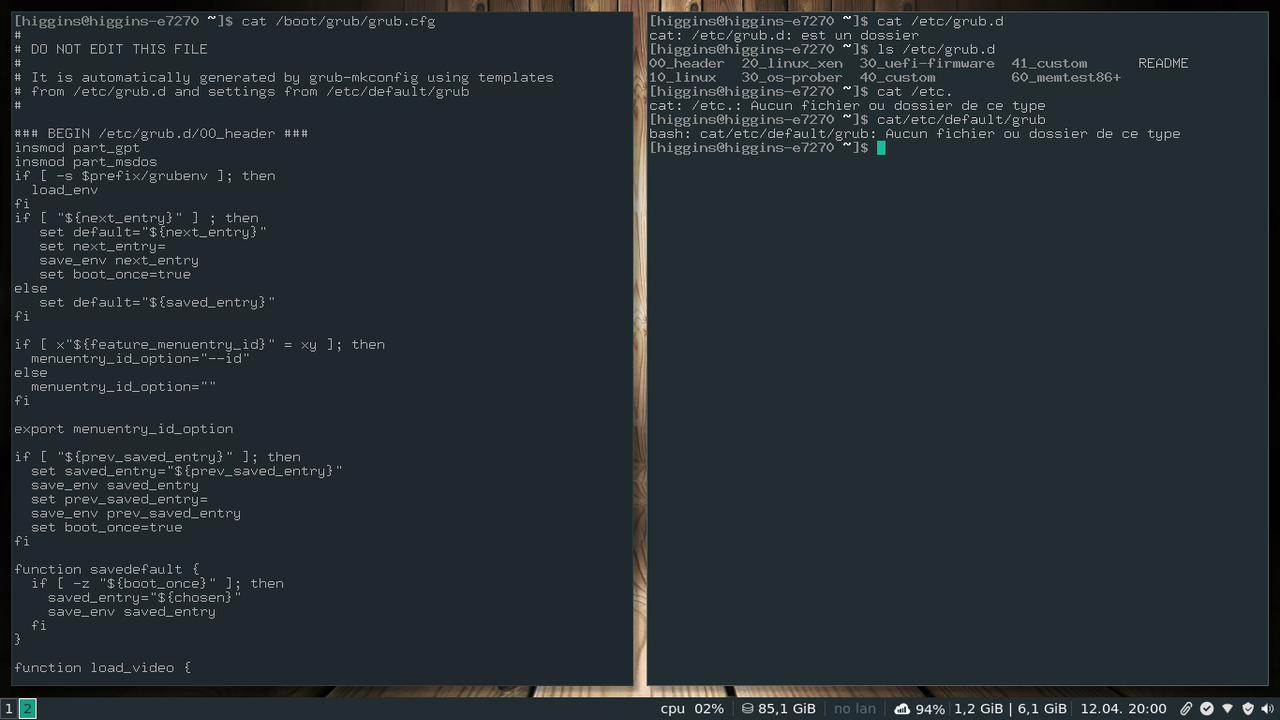Click the '# DO NOT EDIT THIS FILE' line
This screenshot has width=1280, height=720.
pos(111,49)
